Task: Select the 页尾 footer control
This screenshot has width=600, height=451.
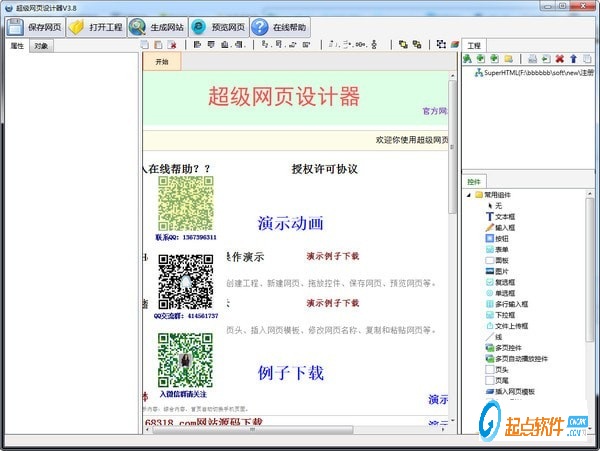Action: (497, 381)
